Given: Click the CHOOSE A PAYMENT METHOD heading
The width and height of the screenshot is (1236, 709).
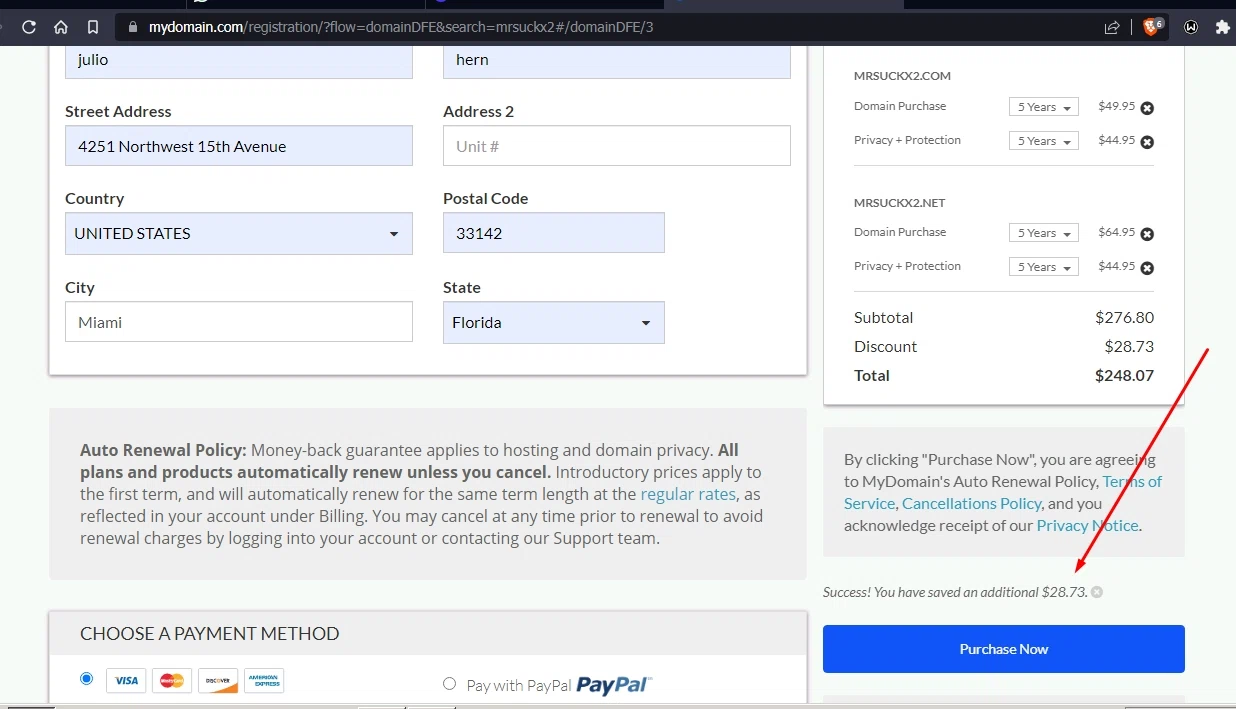Looking at the screenshot, I should pyautogui.click(x=210, y=633).
